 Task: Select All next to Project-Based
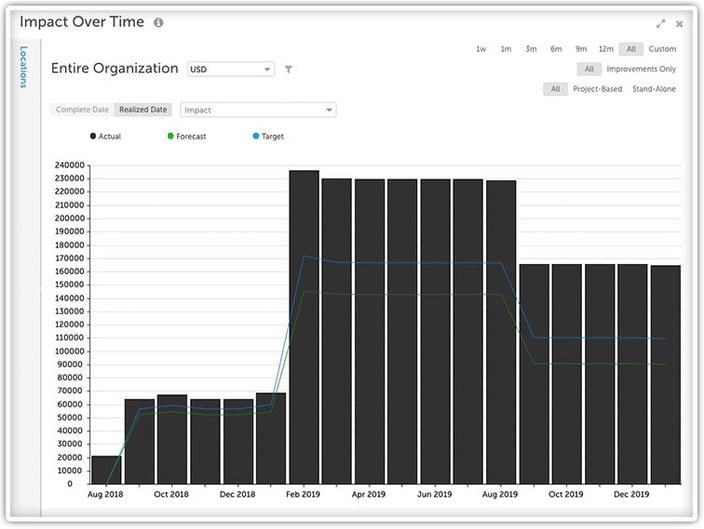[x=555, y=89]
